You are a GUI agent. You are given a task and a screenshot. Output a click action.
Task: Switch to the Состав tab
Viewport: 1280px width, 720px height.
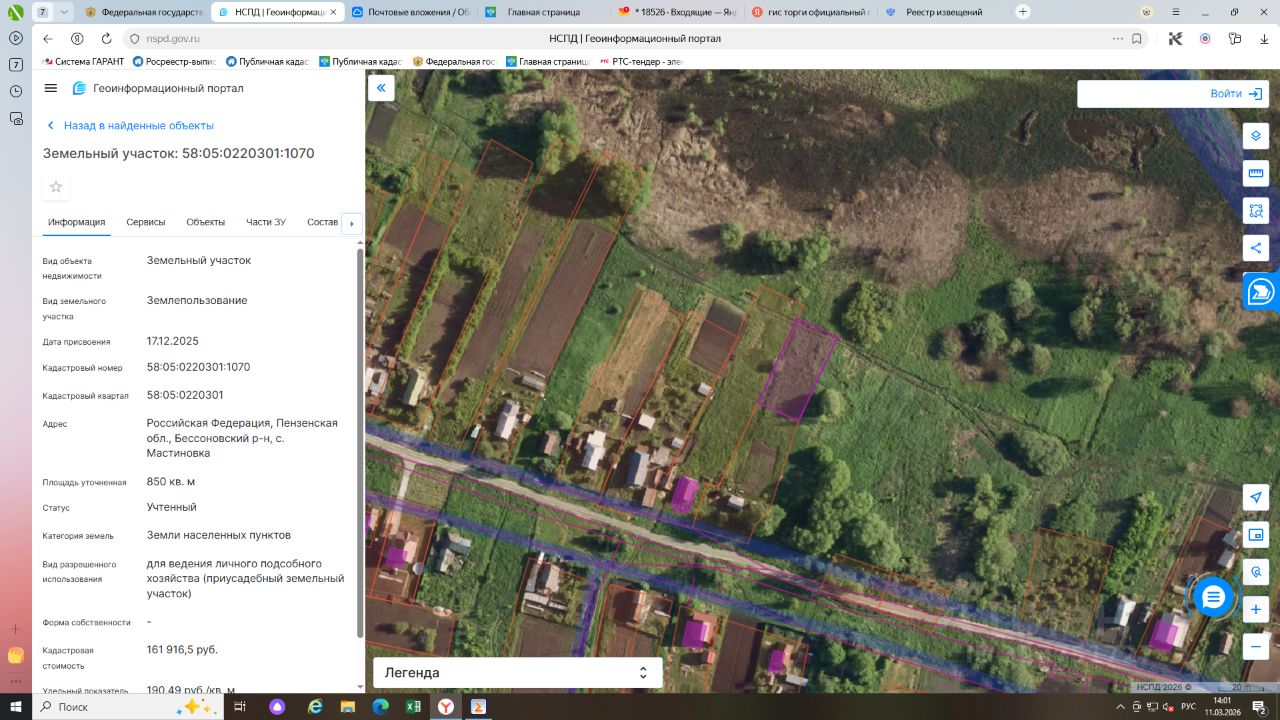[323, 222]
